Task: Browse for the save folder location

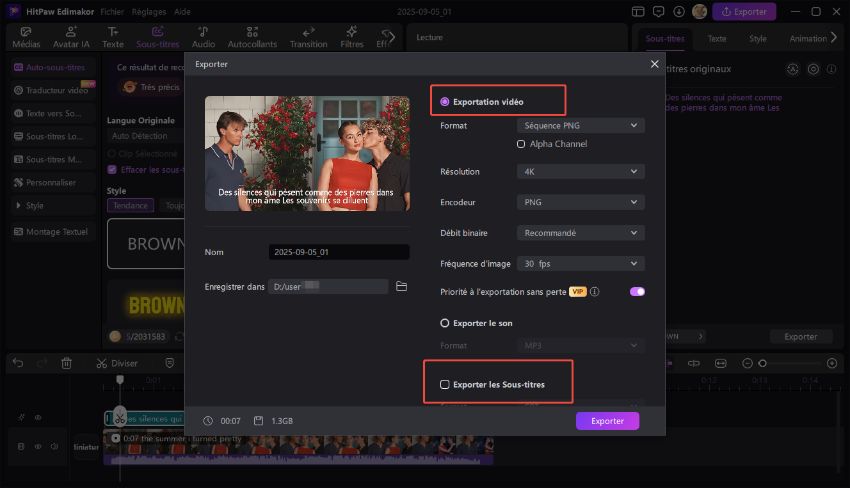Action: 401,286
